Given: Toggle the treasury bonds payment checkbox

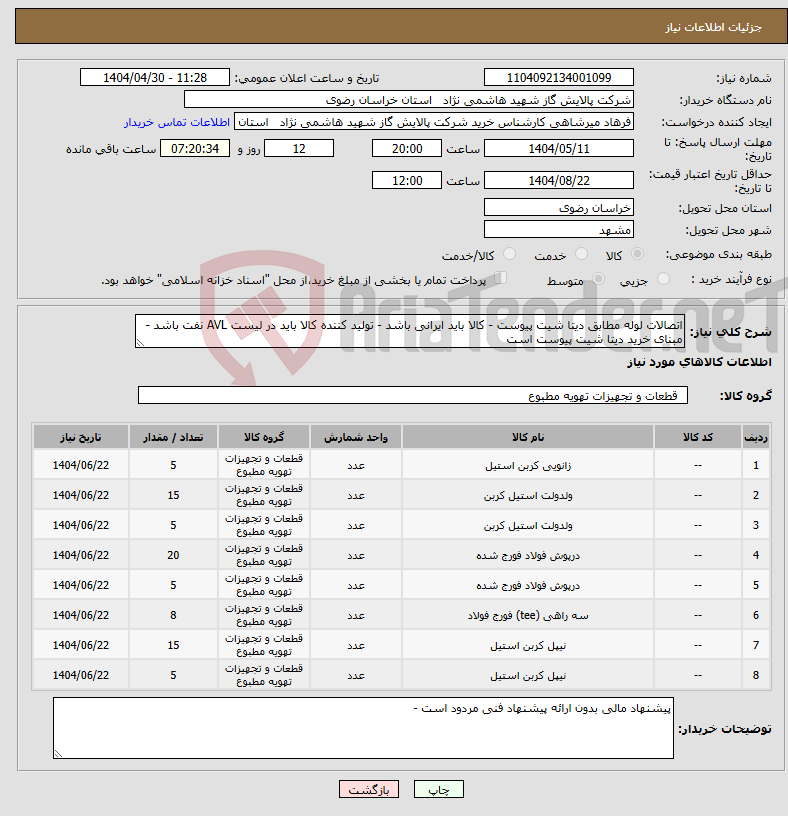Looking at the screenshot, I should pyautogui.click(x=501, y=279).
